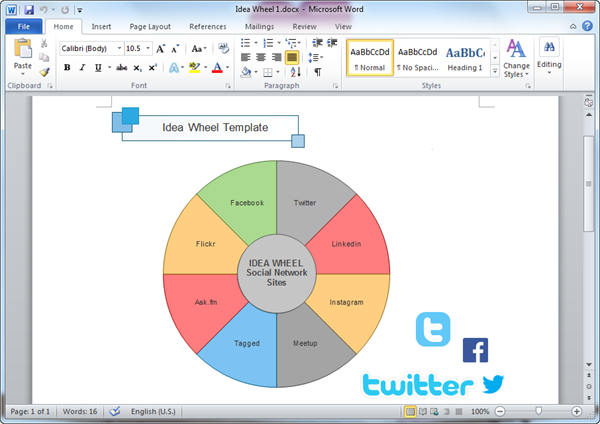The image size is (600, 424).
Task: Apply the Normal style
Action: (370, 58)
